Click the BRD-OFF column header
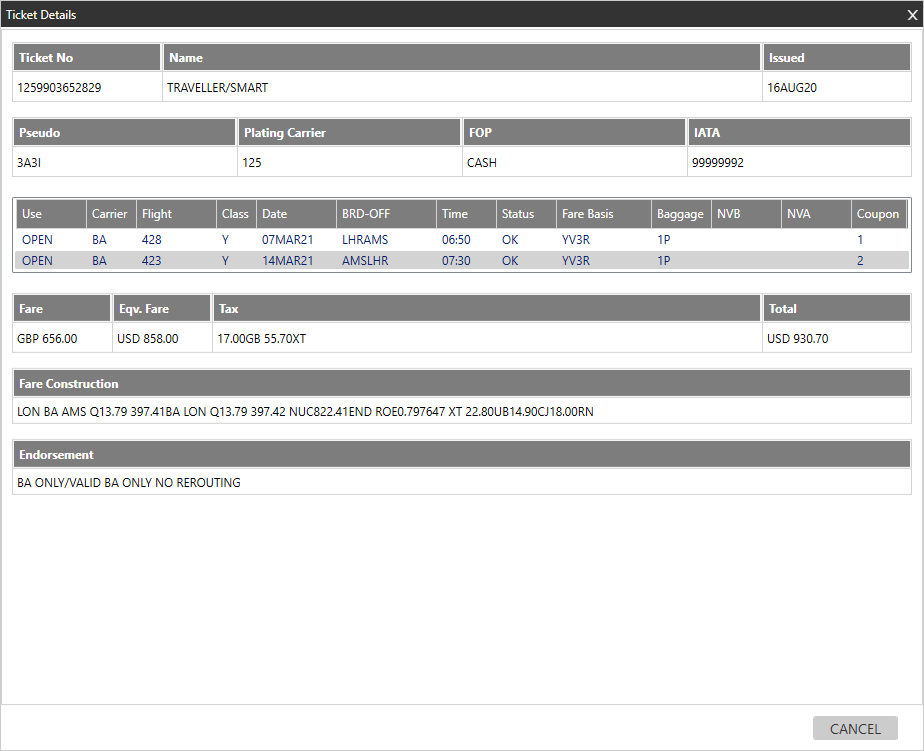This screenshot has width=924, height=751. pos(386,214)
